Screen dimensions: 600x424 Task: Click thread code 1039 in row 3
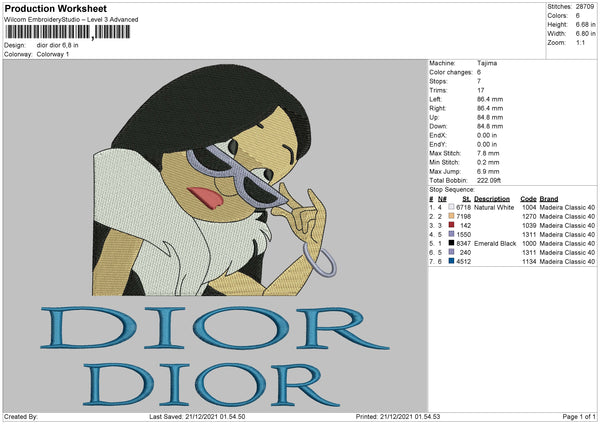(529, 225)
